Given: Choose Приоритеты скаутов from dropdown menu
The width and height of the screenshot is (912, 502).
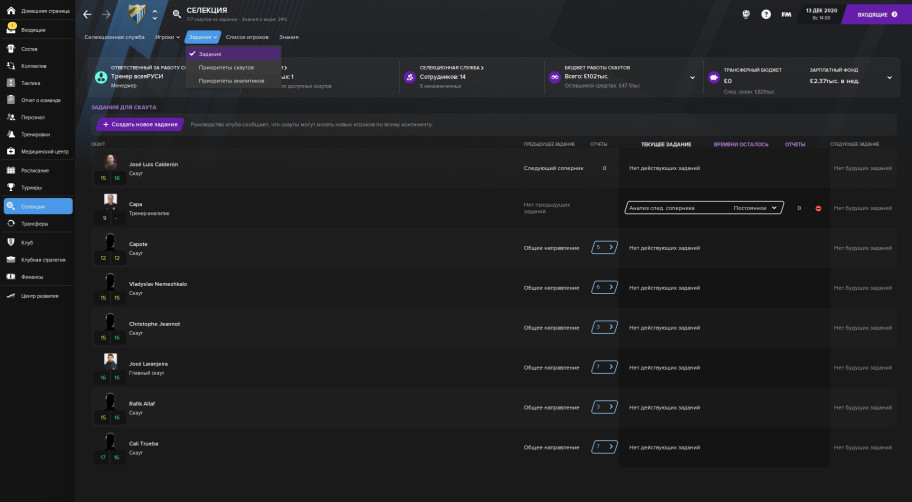Looking at the screenshot, I should [x=226, y=67].
